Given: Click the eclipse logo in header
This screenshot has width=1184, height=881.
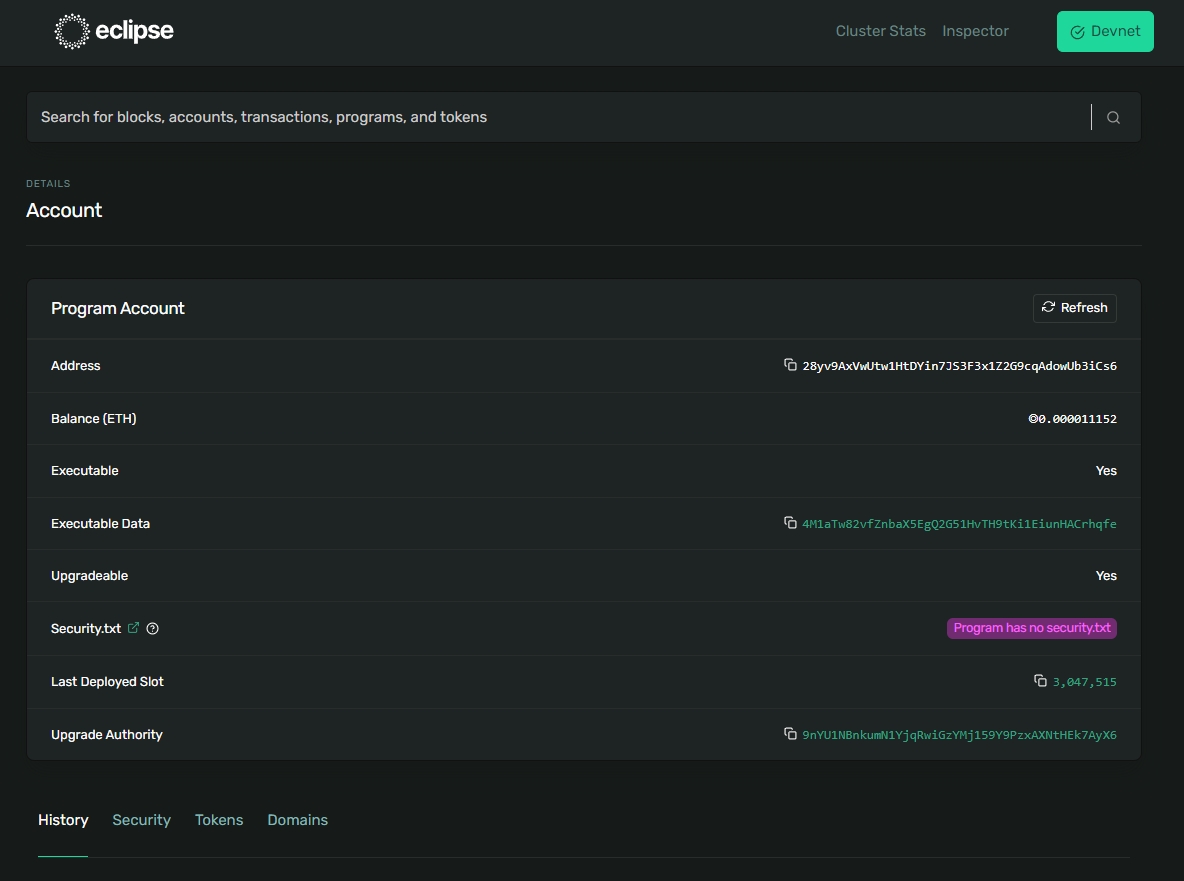Looking at the screenshot, I should pyautogui.click(x=114, y=31).
